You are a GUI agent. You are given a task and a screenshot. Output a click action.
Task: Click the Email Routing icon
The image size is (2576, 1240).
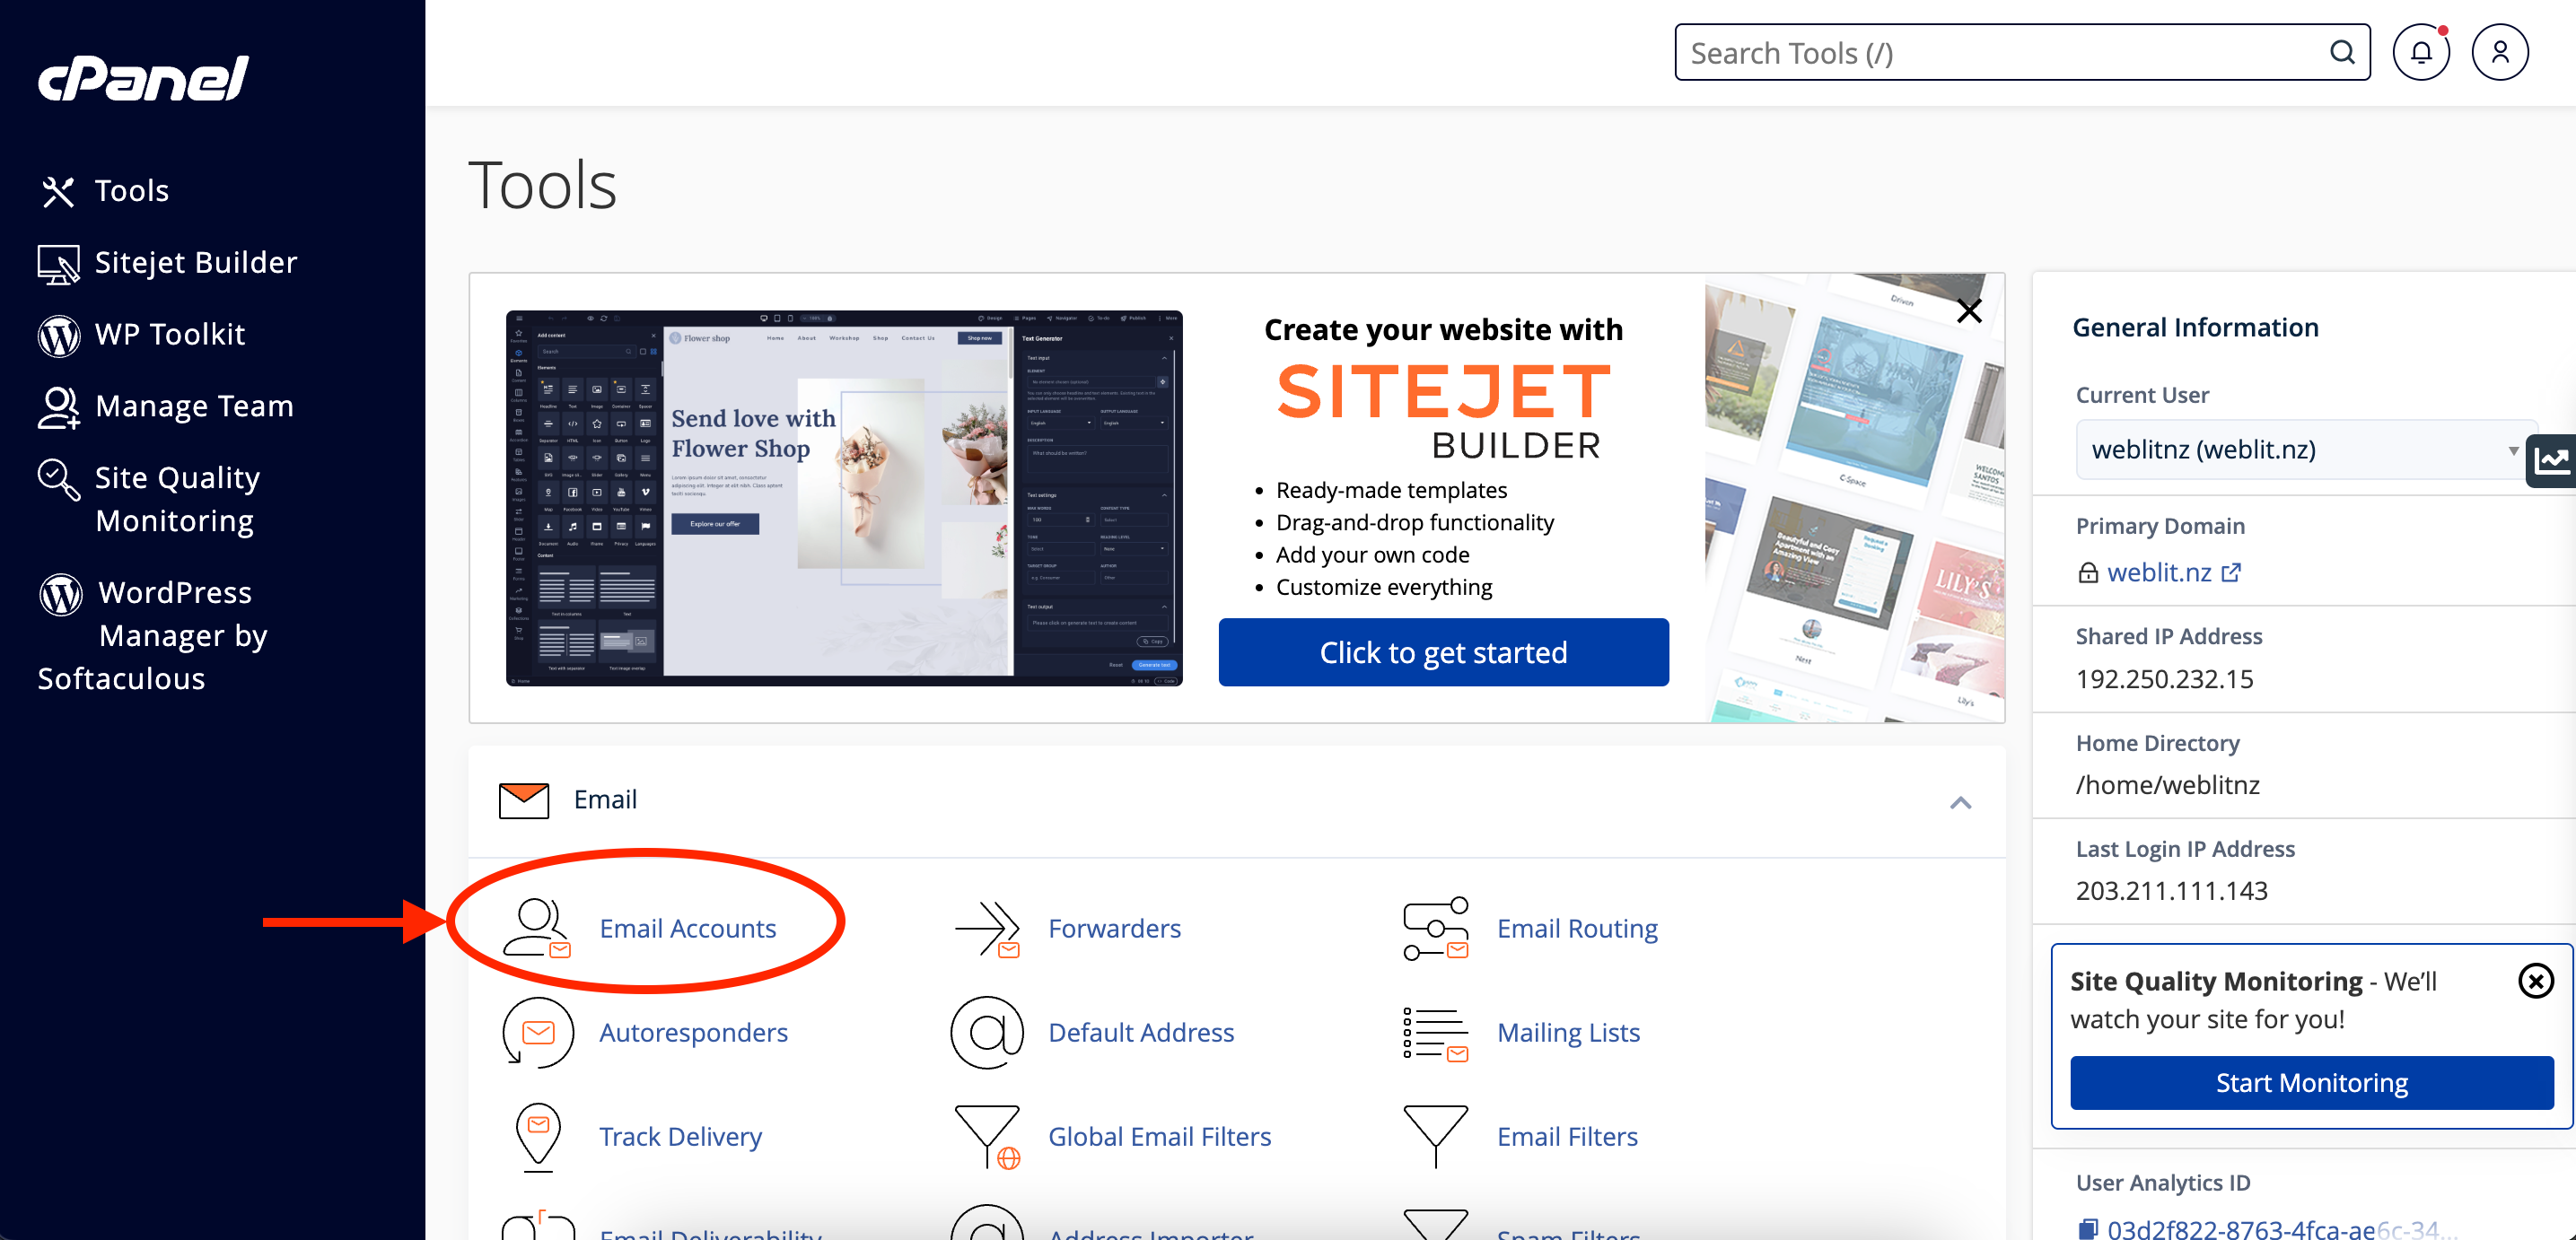(1436, 928)
